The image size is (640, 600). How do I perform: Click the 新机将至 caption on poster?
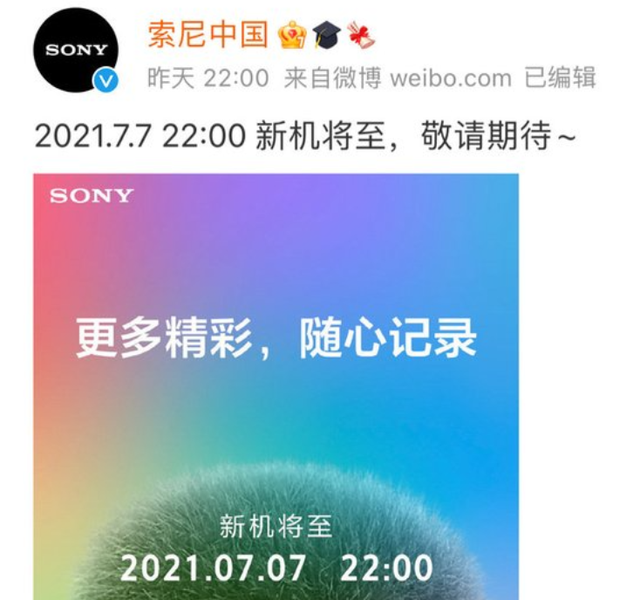tap(276, 527)
